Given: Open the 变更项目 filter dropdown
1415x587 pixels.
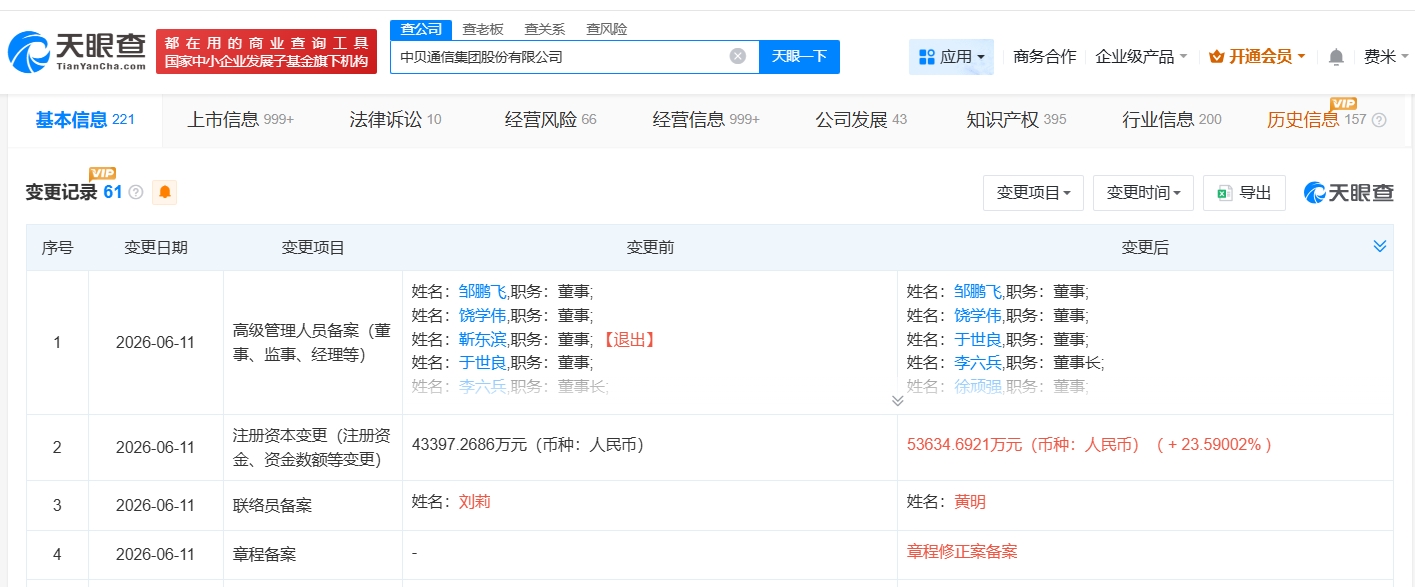Looking at the screenshot, I should [x=1034, y=192].
